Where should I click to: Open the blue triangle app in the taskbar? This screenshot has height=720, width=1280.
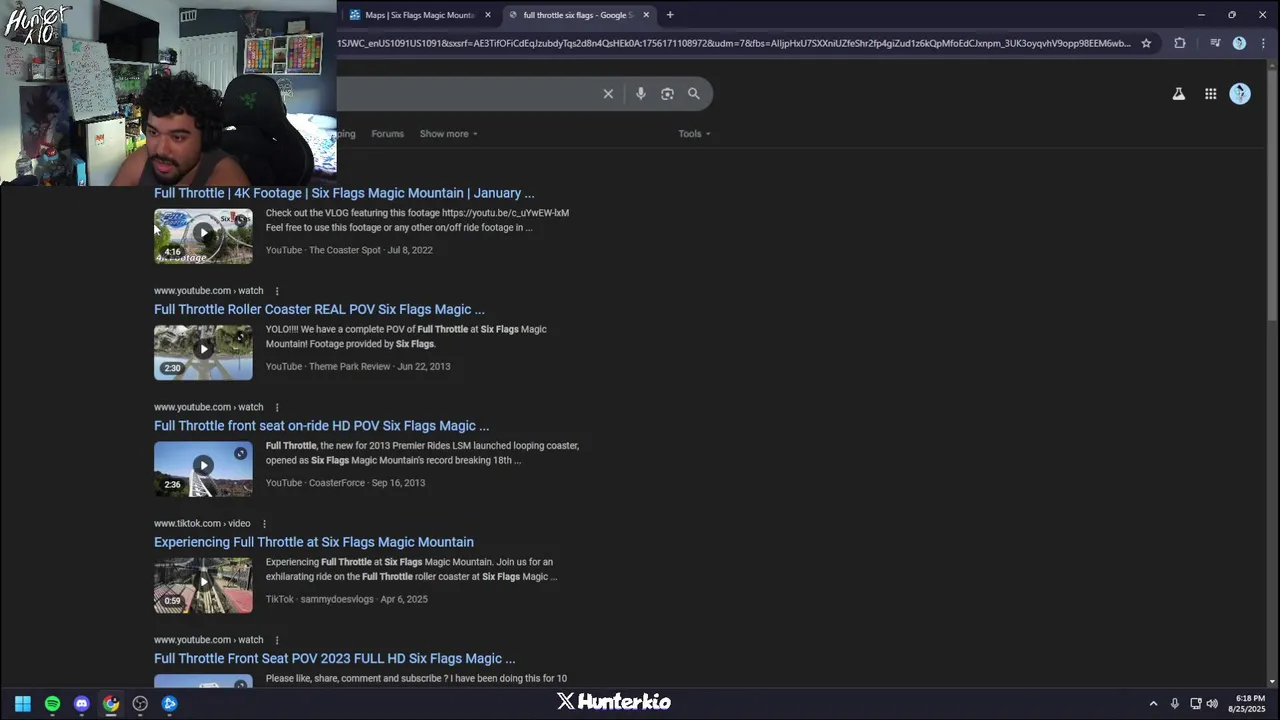170,703
